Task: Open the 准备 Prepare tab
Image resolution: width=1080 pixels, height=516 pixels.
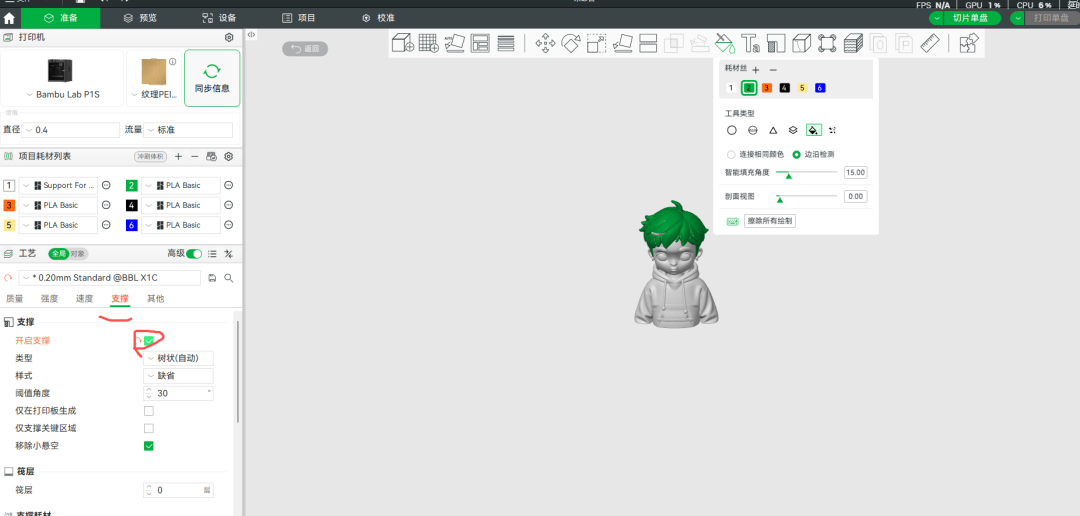Action: [60, 18]
